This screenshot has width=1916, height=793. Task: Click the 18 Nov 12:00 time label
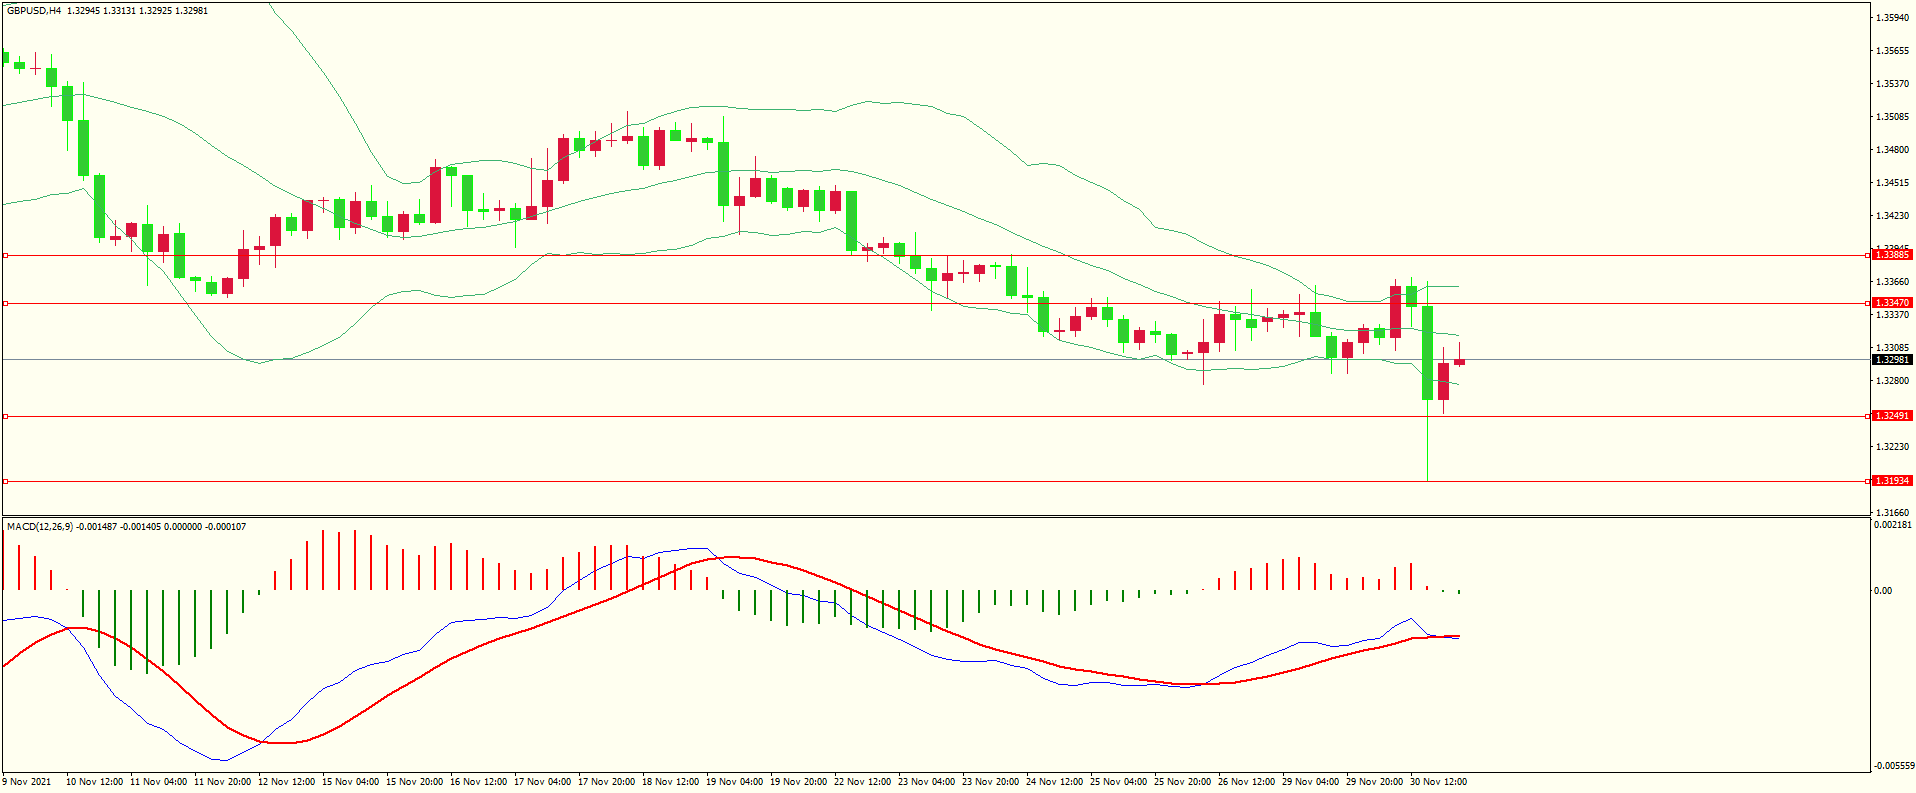(x=670, y=782)
